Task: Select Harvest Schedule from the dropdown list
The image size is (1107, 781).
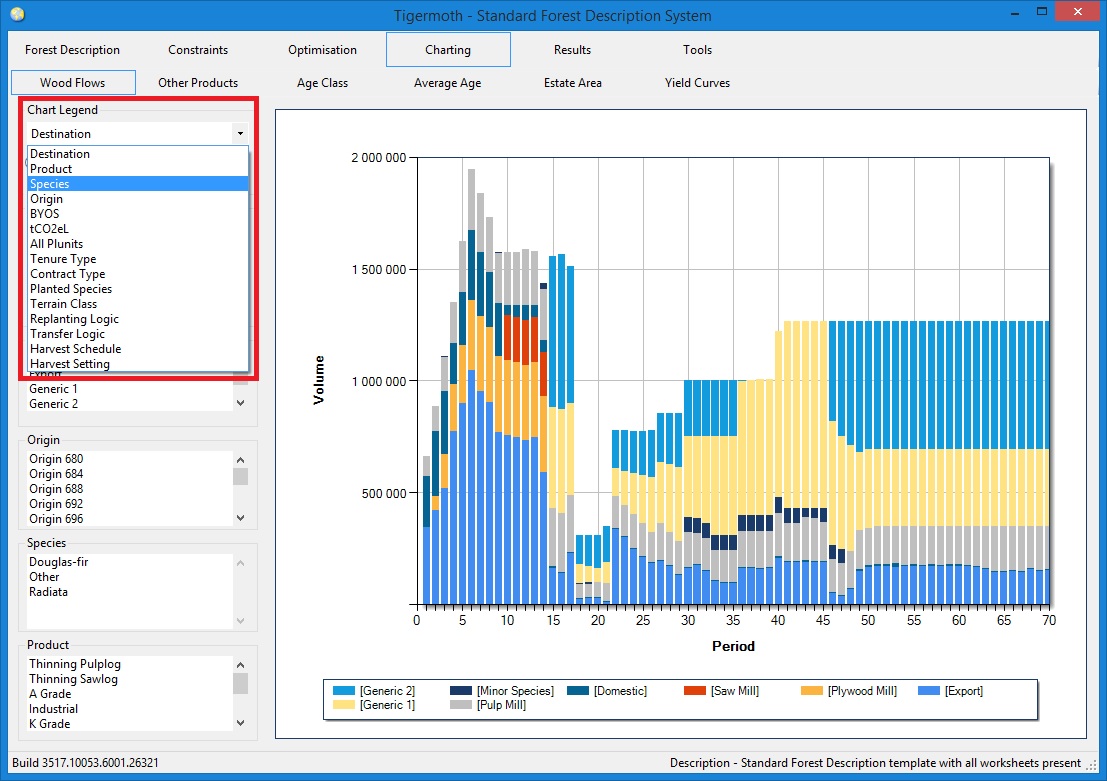Action: [x=138, y=349]
